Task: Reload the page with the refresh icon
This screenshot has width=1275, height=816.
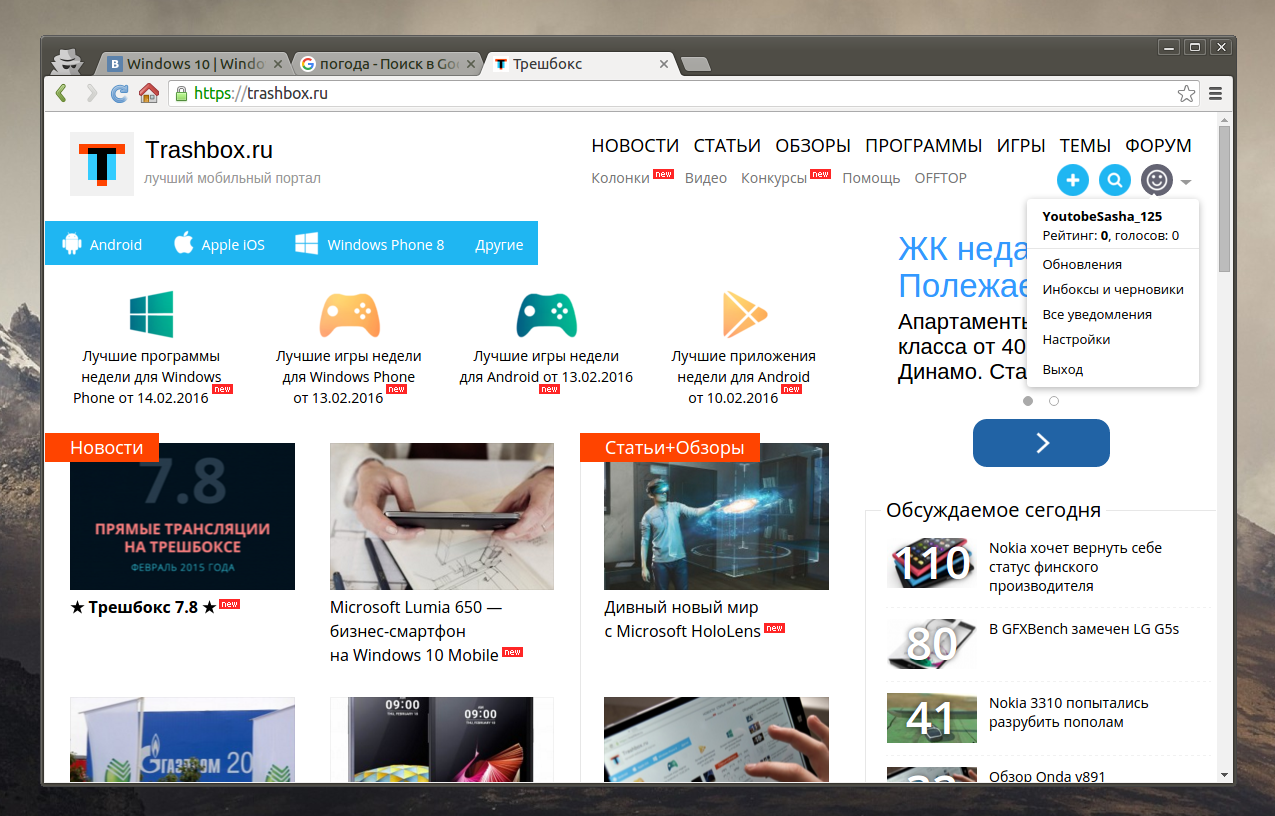Action: point(119,94)
